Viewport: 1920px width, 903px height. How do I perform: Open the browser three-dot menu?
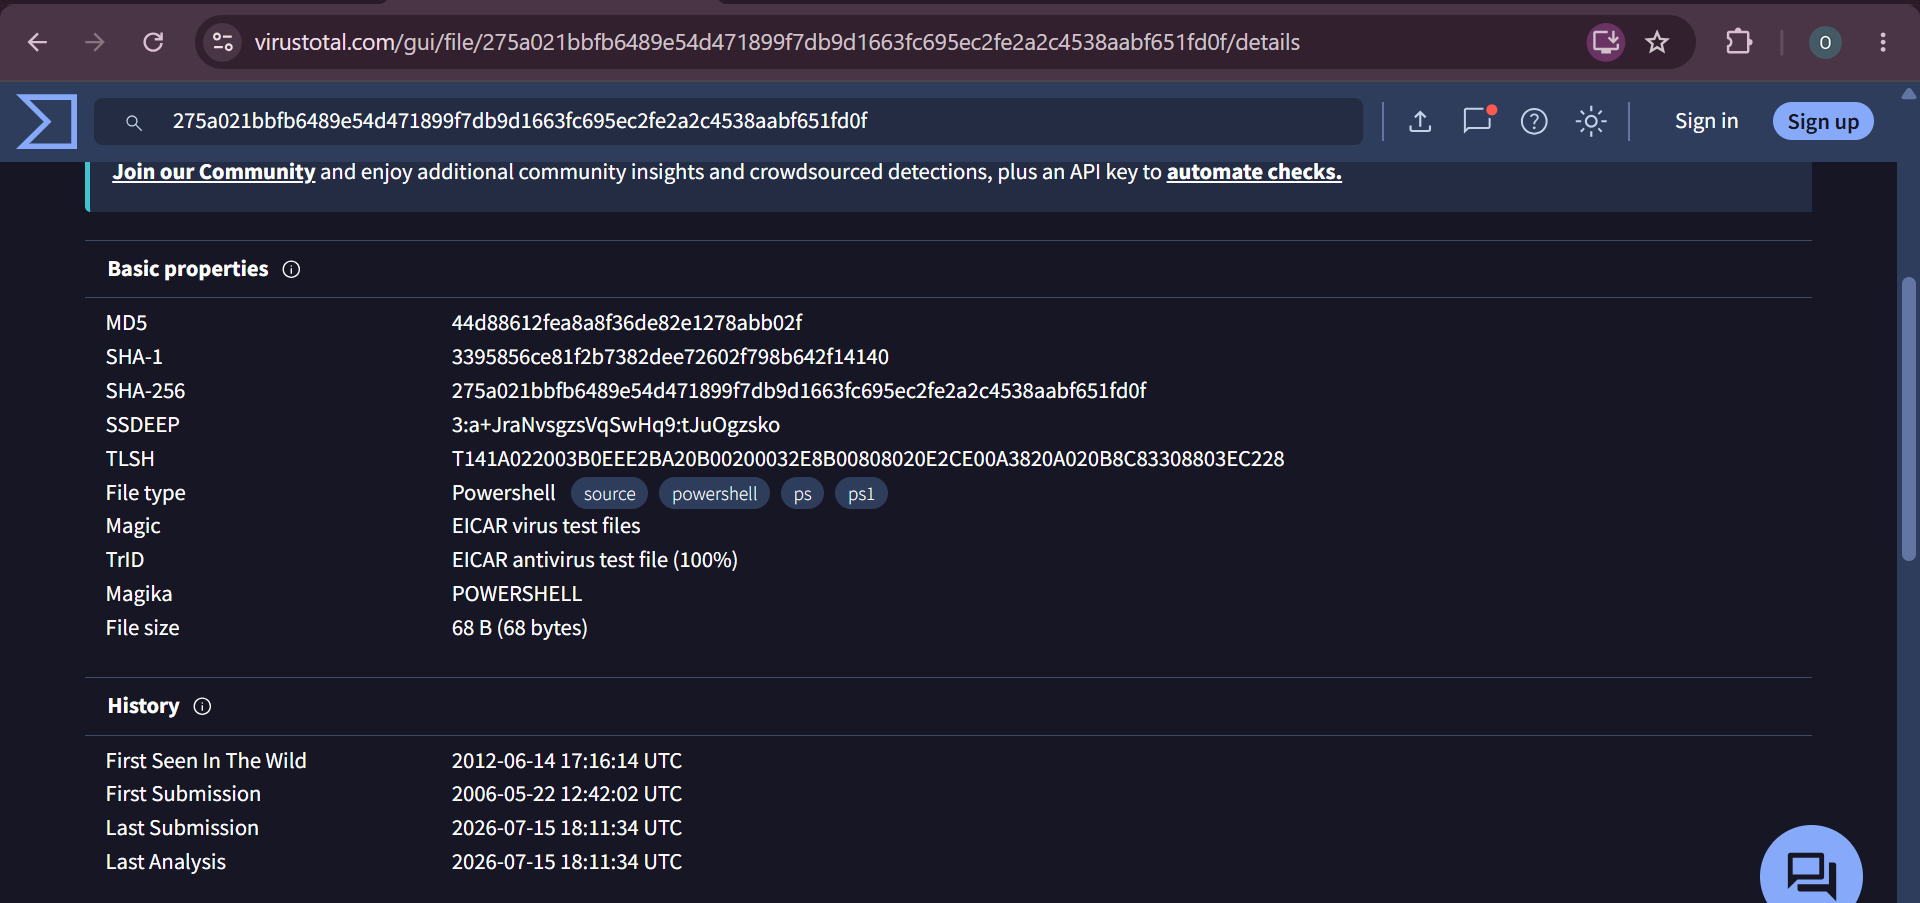pyautogui.click(x=1883, y=42)
